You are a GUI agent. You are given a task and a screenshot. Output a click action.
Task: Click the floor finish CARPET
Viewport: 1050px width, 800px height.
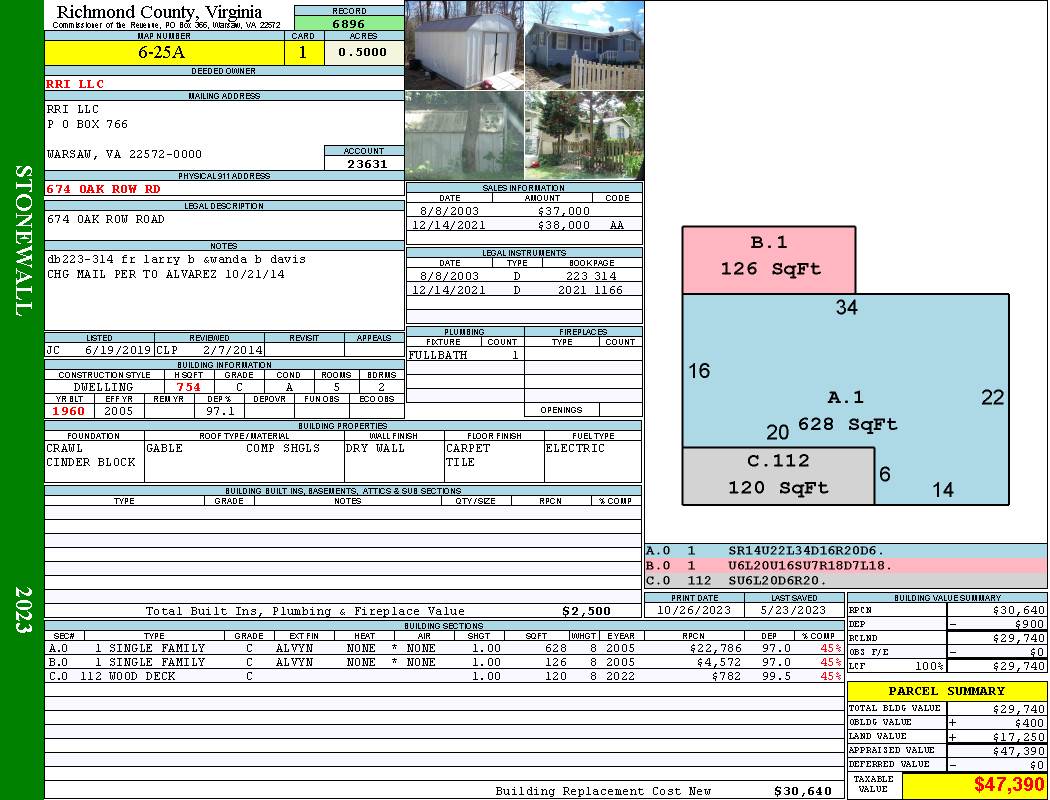click(x=468, y=448)
